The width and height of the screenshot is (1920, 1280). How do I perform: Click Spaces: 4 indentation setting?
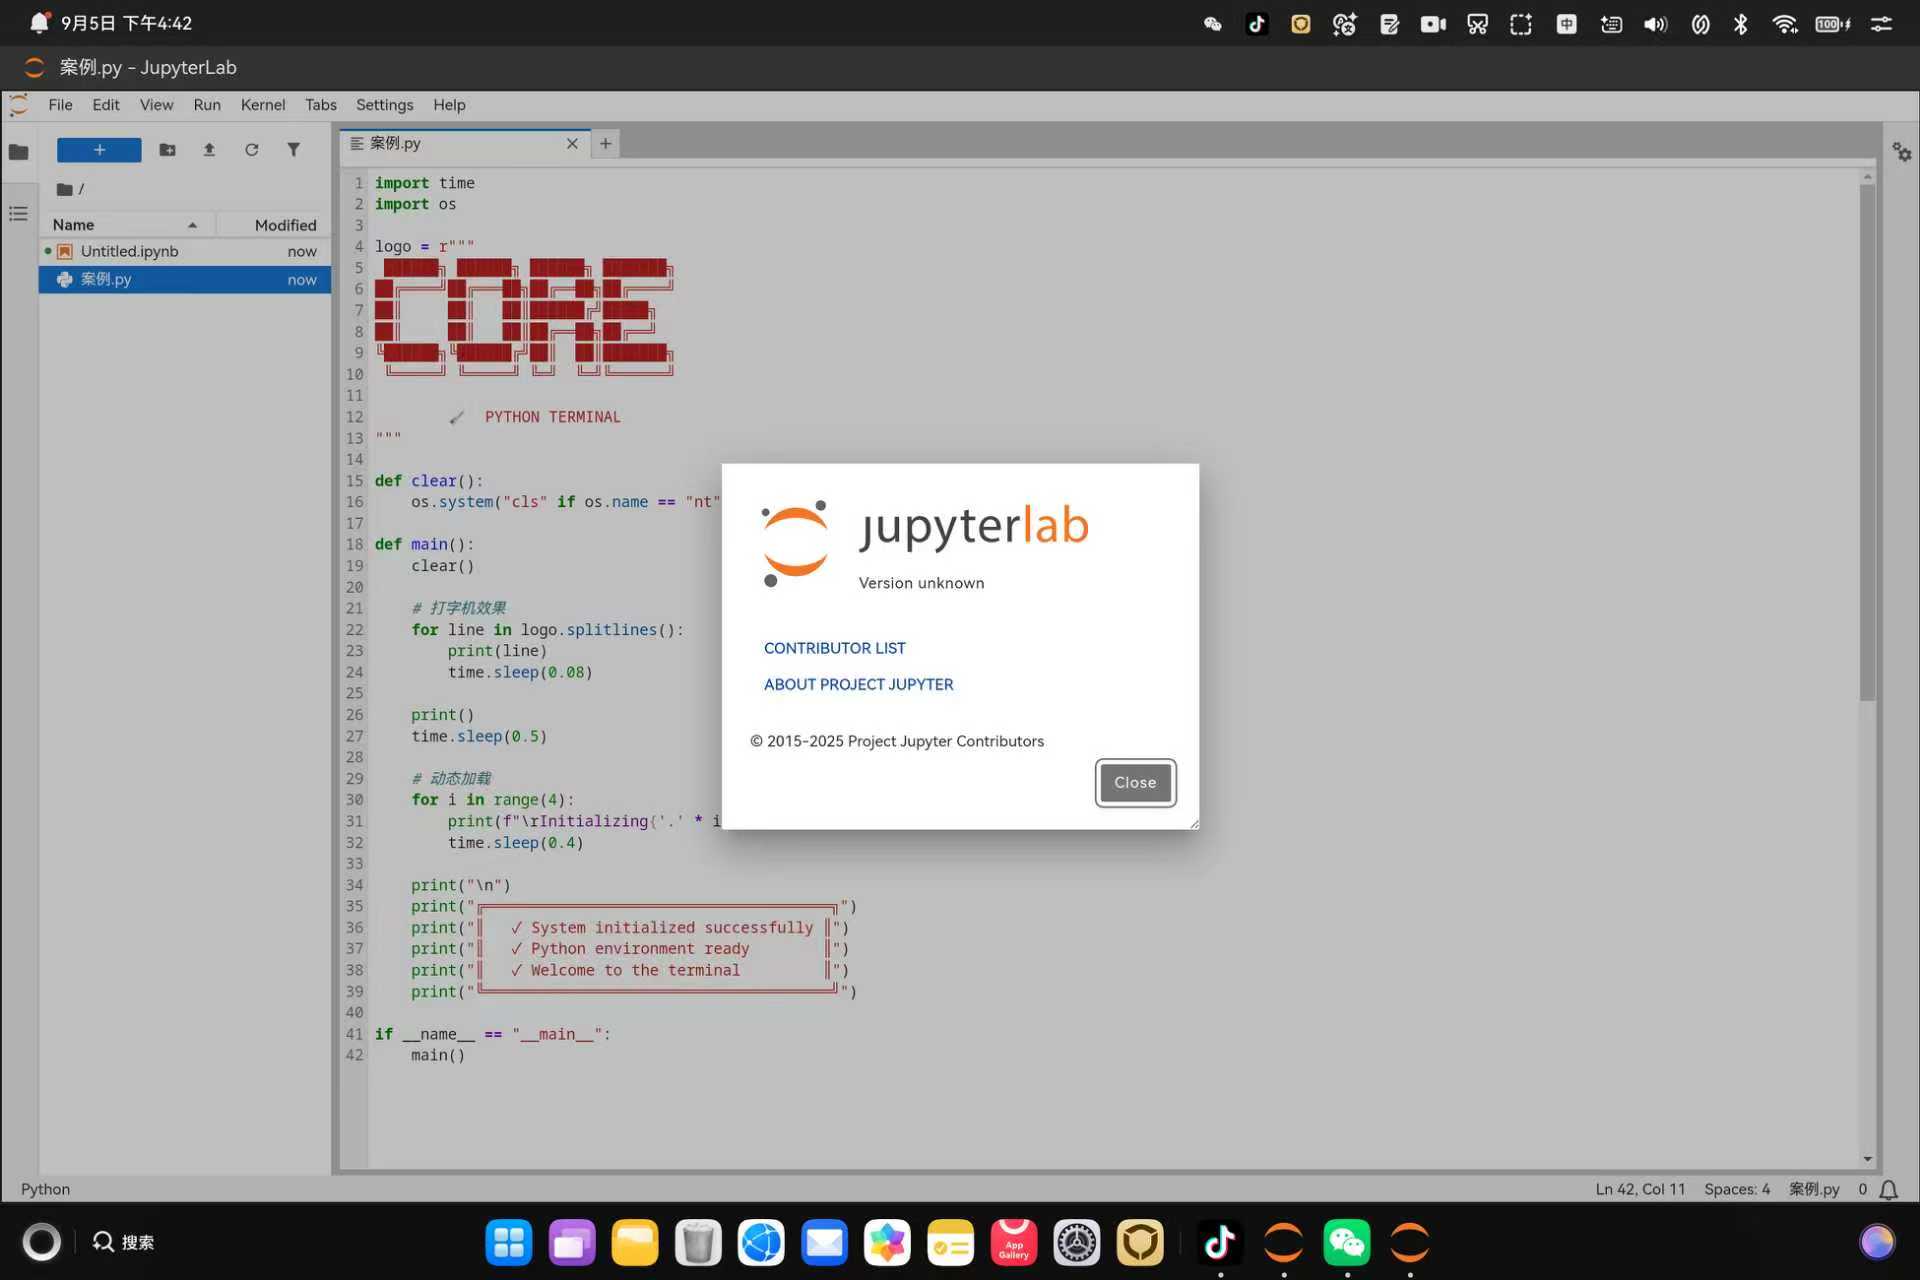pos(1737,1190)
